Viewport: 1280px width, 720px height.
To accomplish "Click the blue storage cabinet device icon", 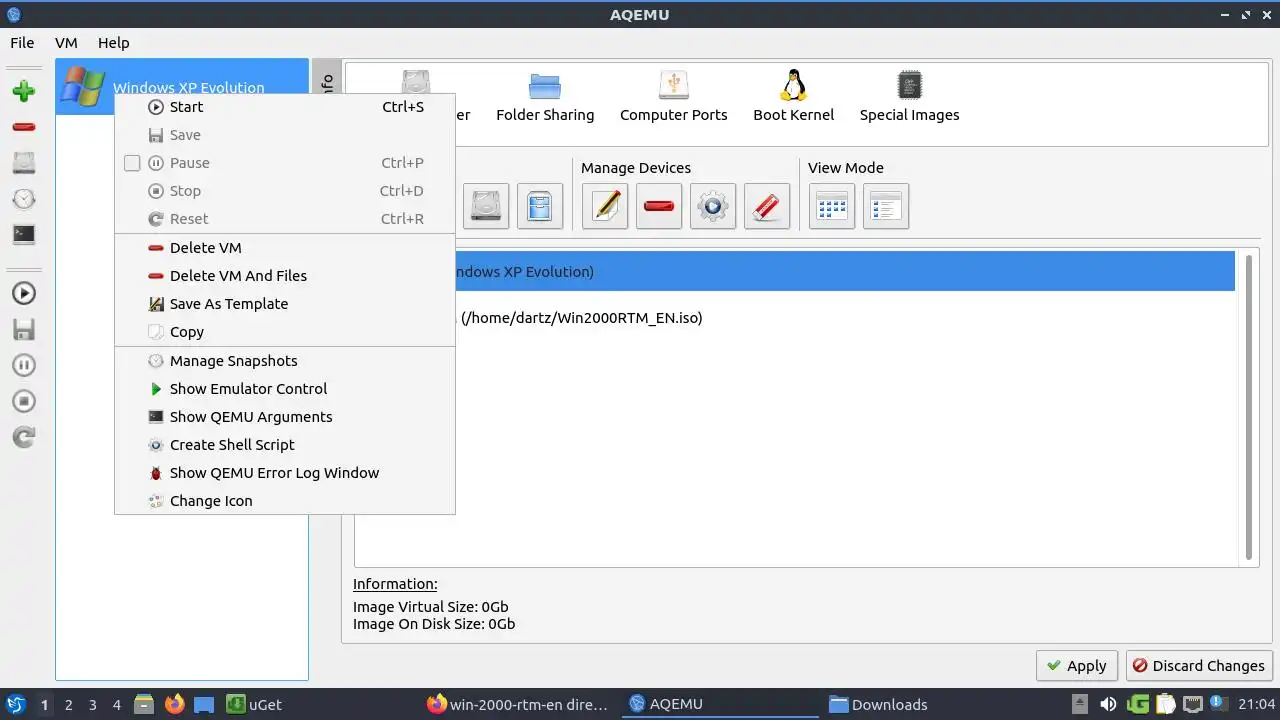I will click(x=540, y=206).
